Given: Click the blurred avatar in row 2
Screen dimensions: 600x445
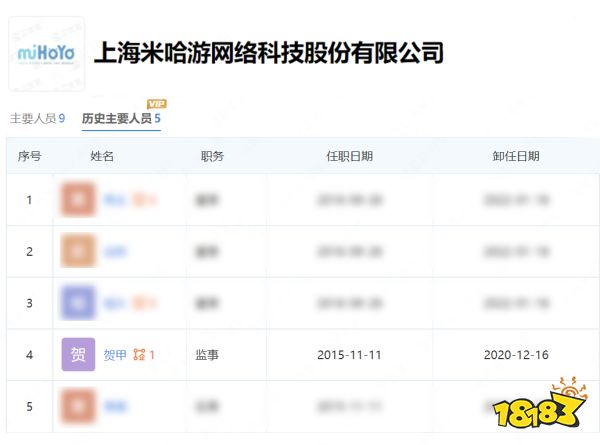Looking at the screenshot, I should [78, 251].
